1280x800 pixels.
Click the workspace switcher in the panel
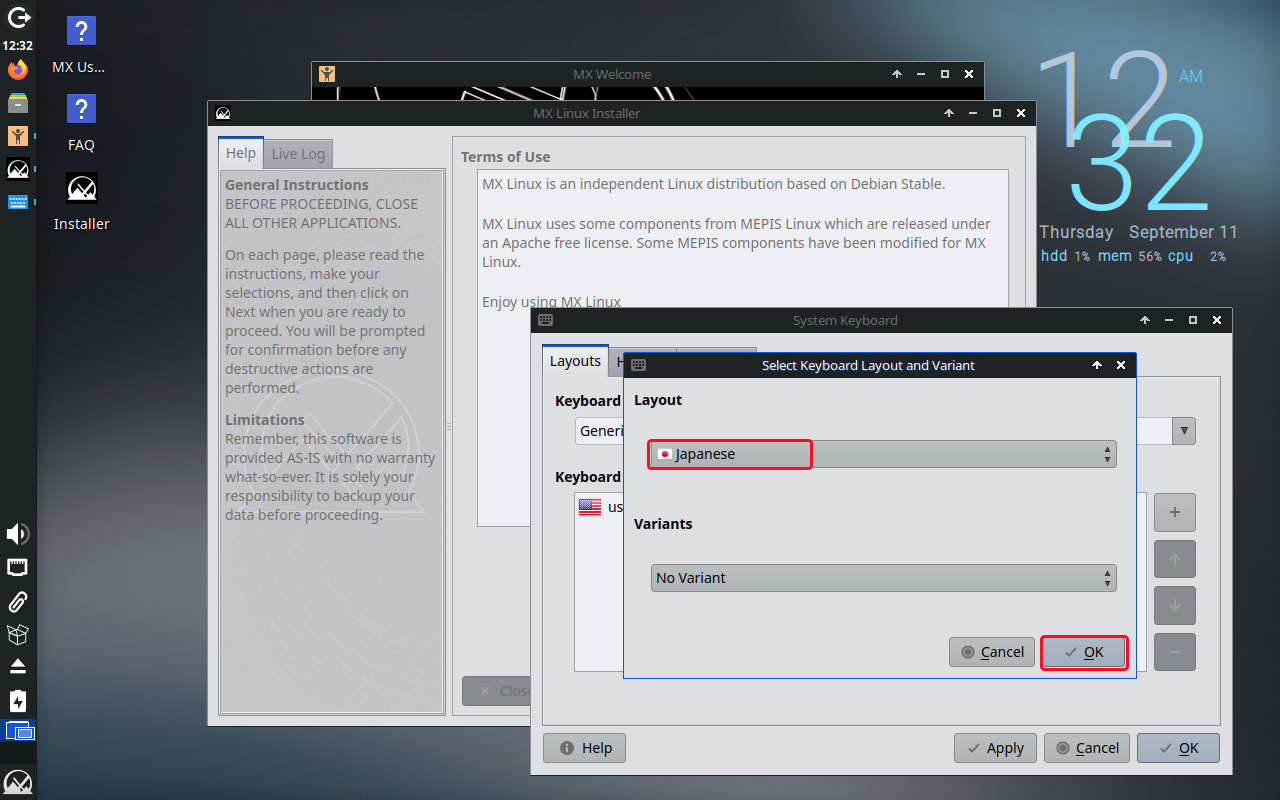click(20, 731)
